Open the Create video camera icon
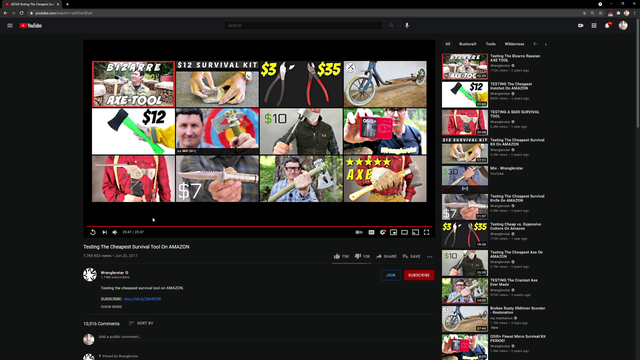The image size is (640, 360). click(x=580, y=25)
